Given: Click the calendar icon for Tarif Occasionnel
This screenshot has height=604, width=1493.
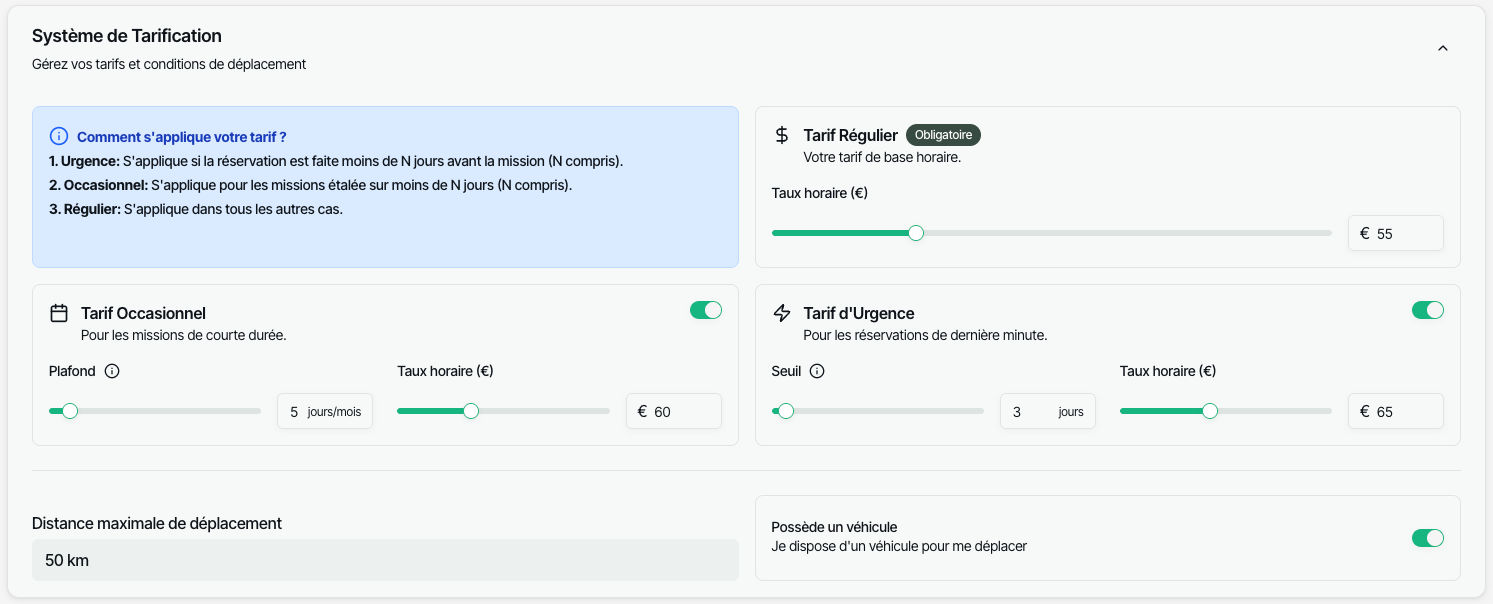Looking at the screenshot, I should coord(59,313).
